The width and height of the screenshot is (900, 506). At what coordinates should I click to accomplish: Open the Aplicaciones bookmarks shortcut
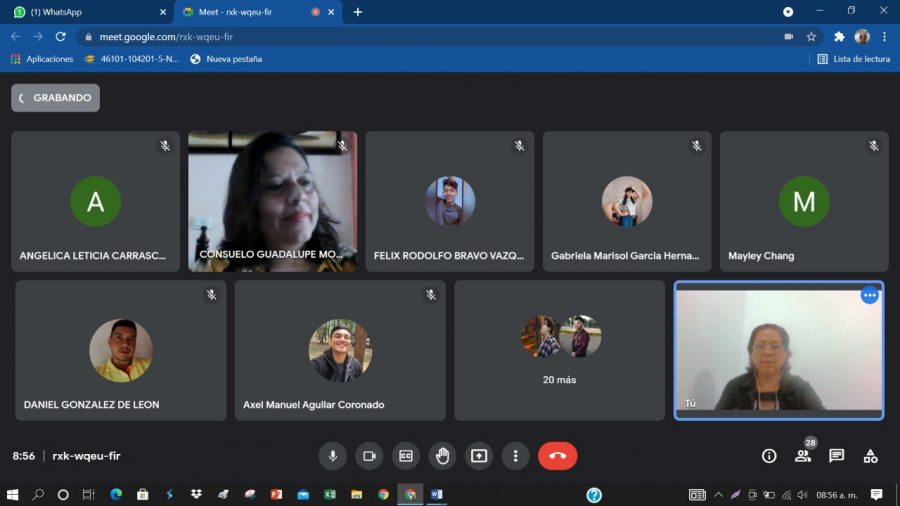tap(41, 59)
